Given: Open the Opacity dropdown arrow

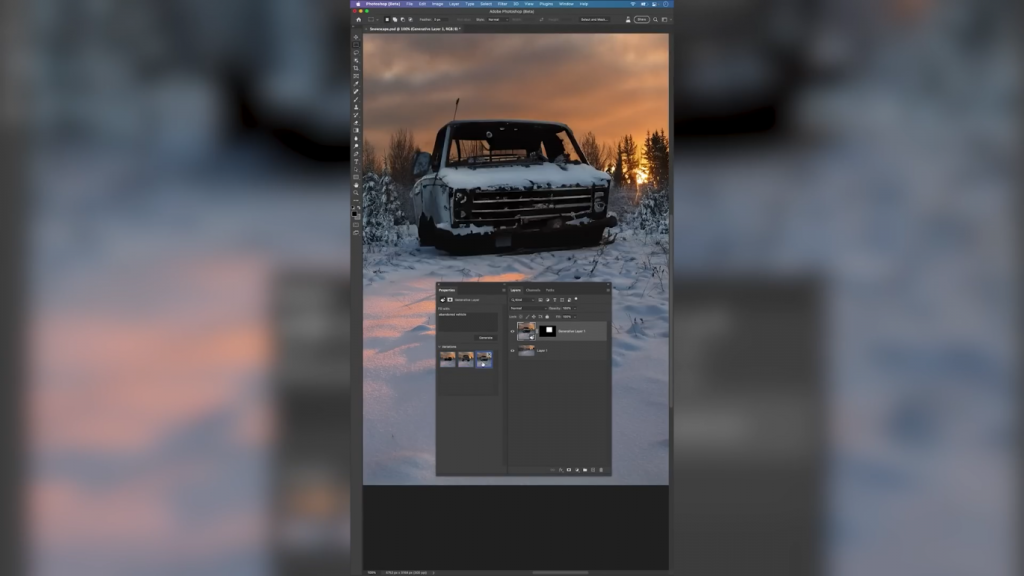Looking at the screenshot, I should 575,308.
